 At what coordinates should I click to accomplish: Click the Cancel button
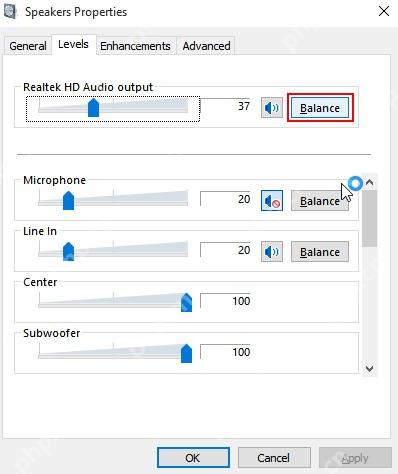(x=274, y=458)
